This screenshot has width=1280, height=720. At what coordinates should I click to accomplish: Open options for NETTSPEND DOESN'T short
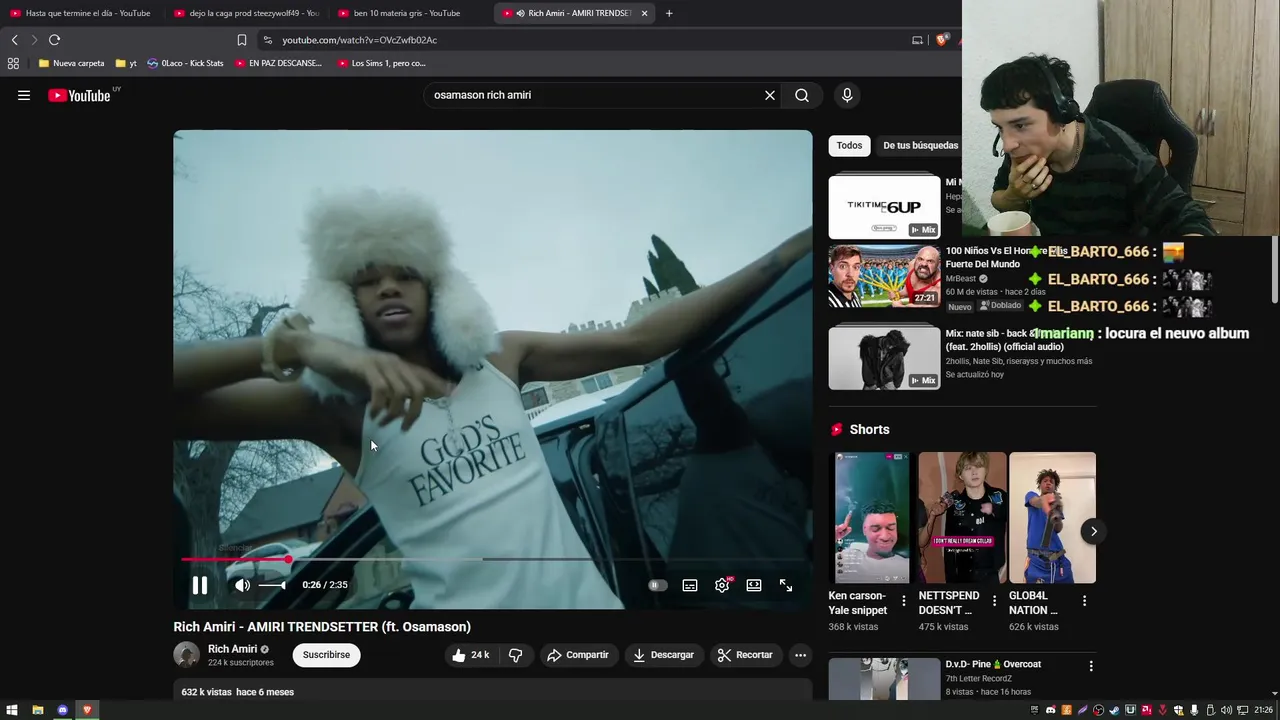click(994, 601)
